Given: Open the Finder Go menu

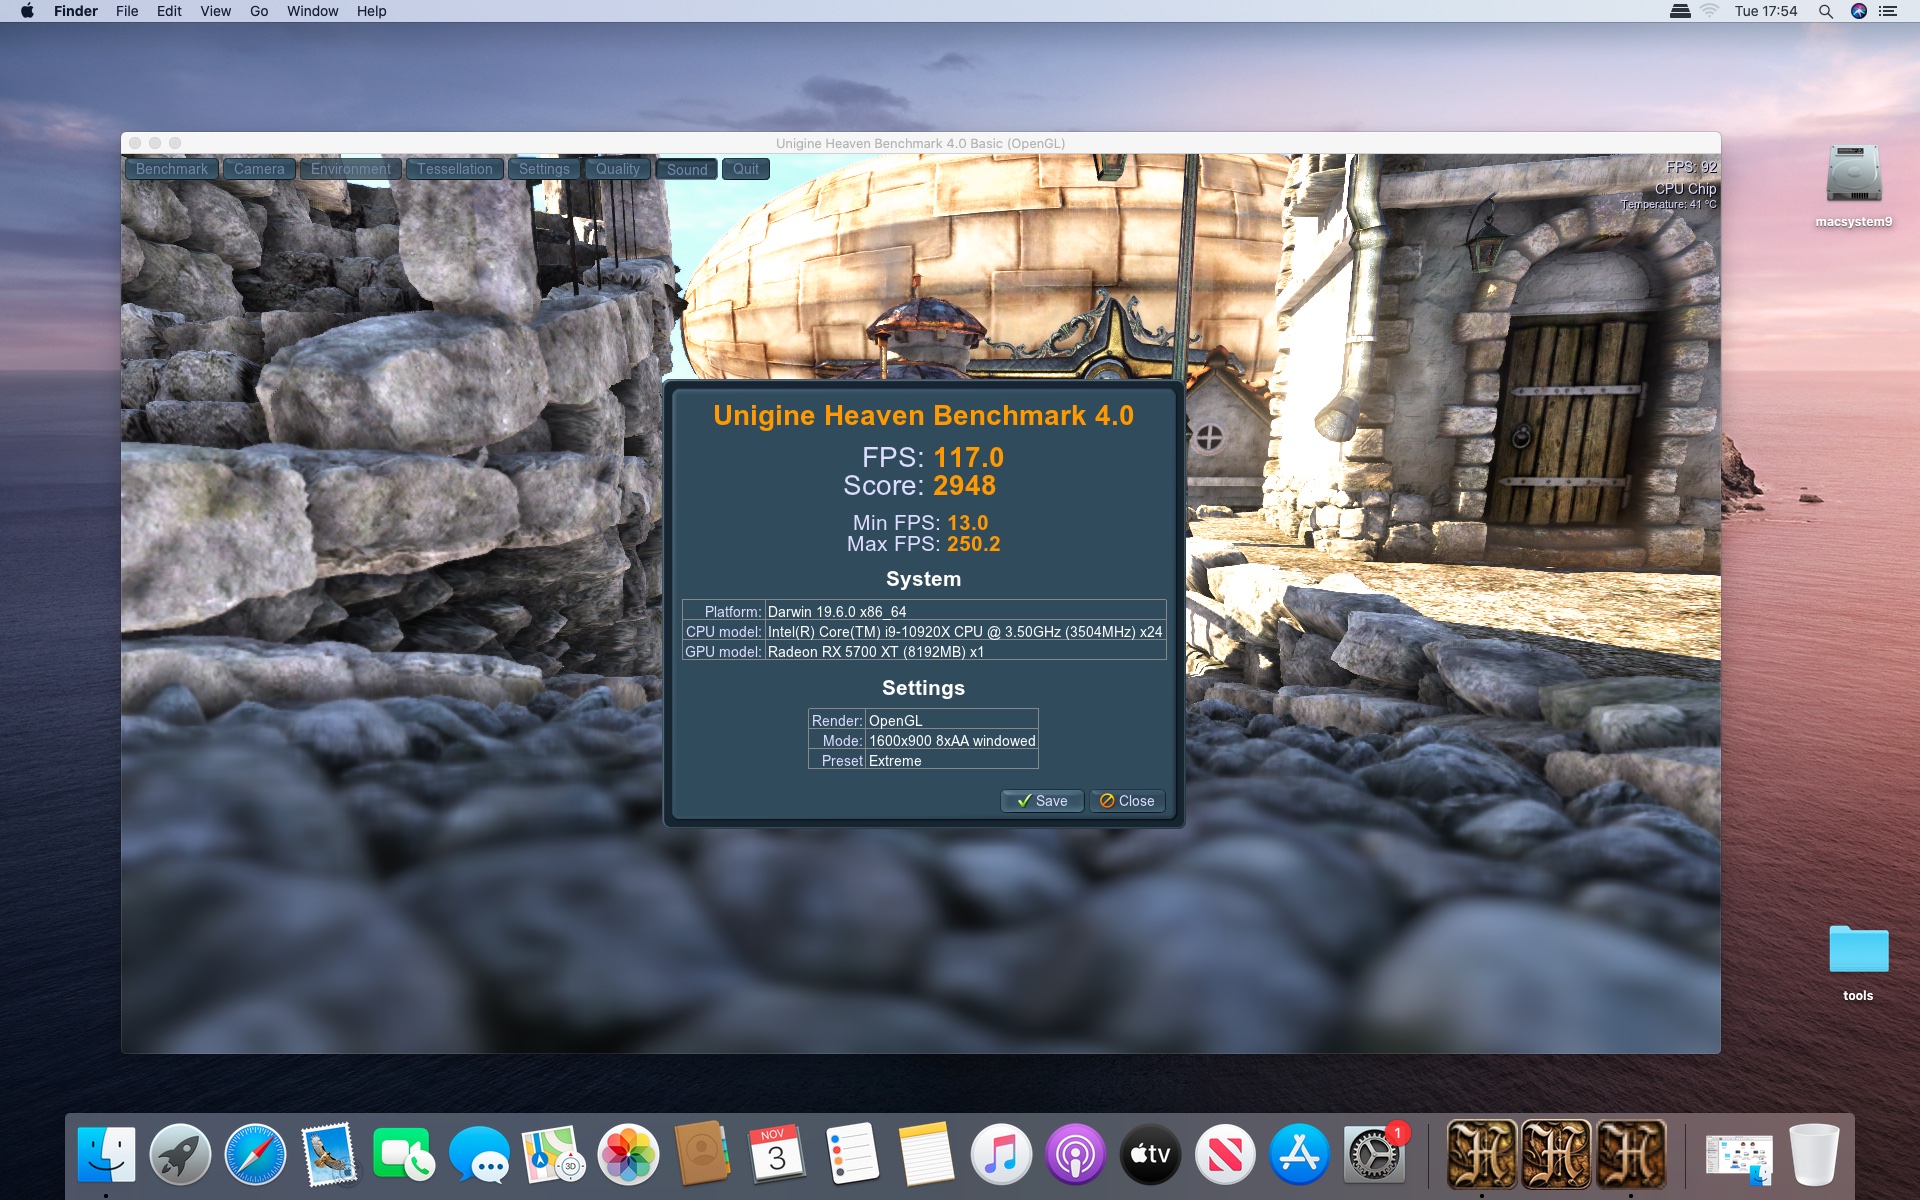Looking at the screenshot, I should coord(259,11).
